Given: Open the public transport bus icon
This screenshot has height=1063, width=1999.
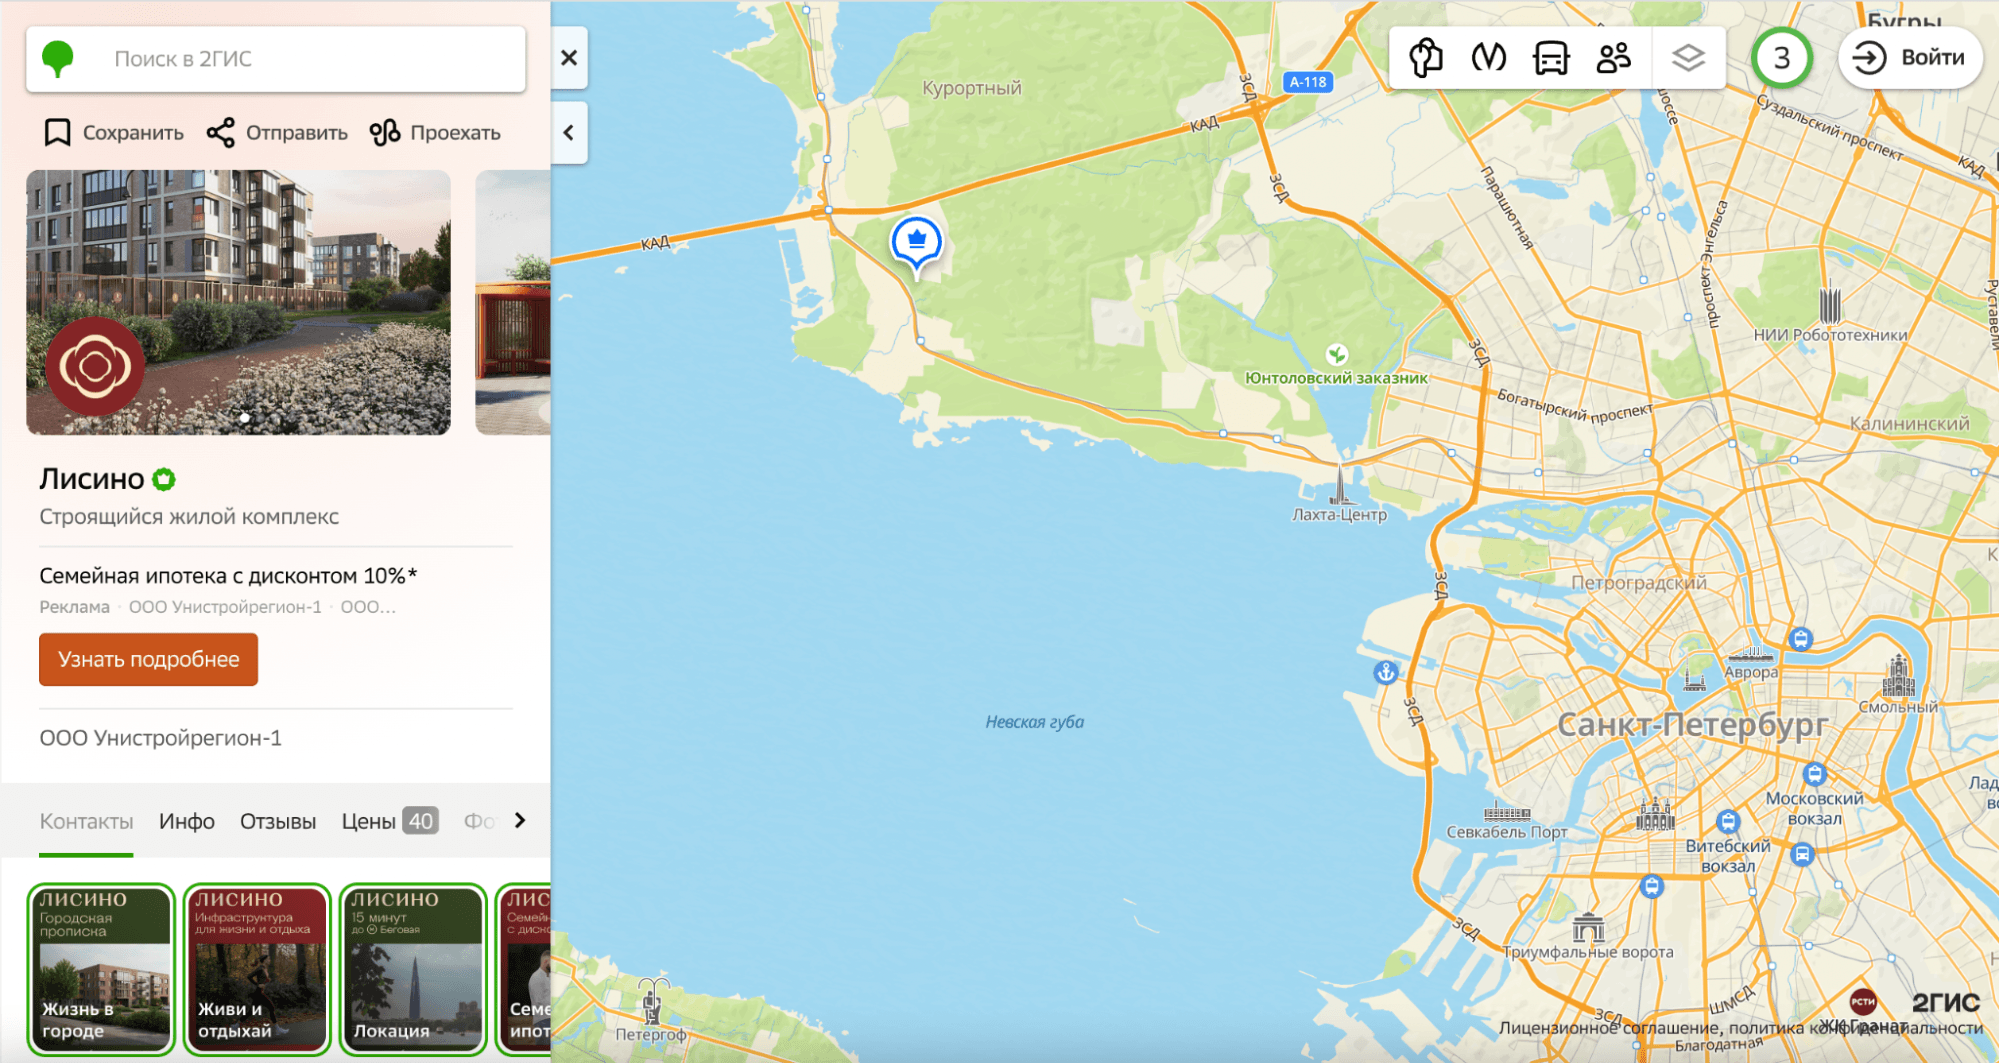Looking at the screenshot, I should (x=1550, y=58).
